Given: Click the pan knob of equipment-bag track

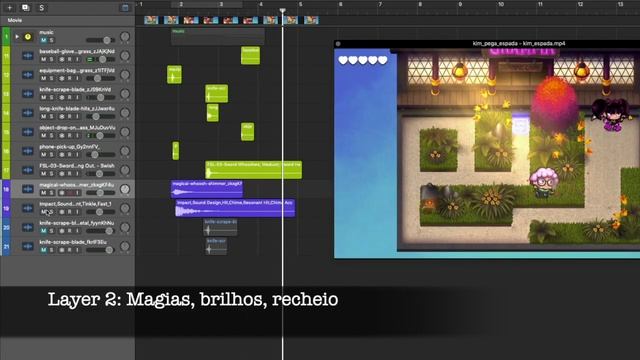Looking at the screenshot, I should [125, 75].
